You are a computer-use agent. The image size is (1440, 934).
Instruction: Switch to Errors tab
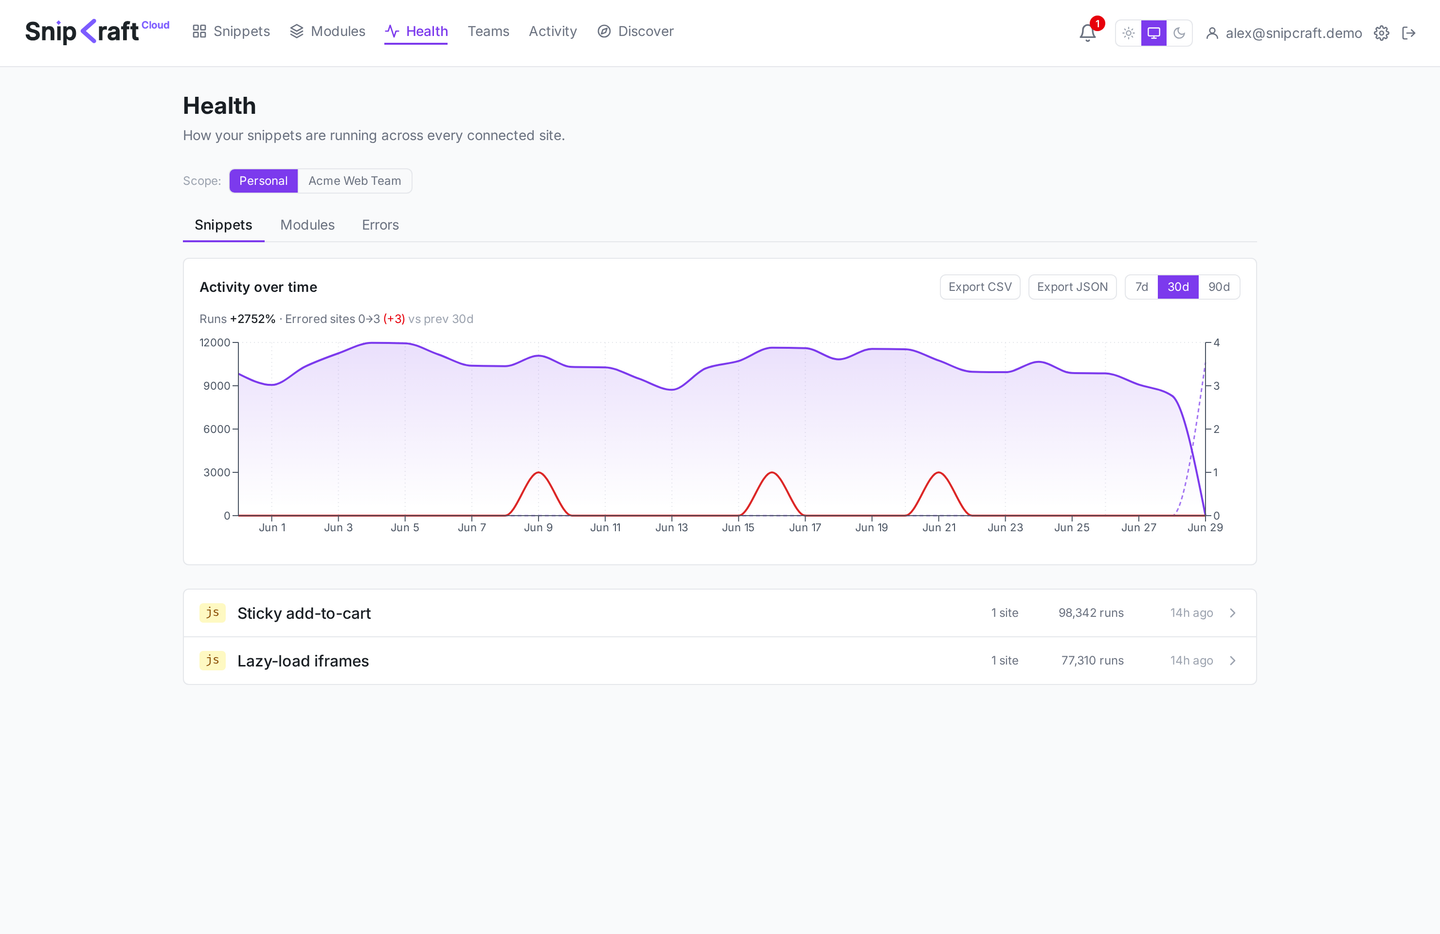[x=380, y=225]
